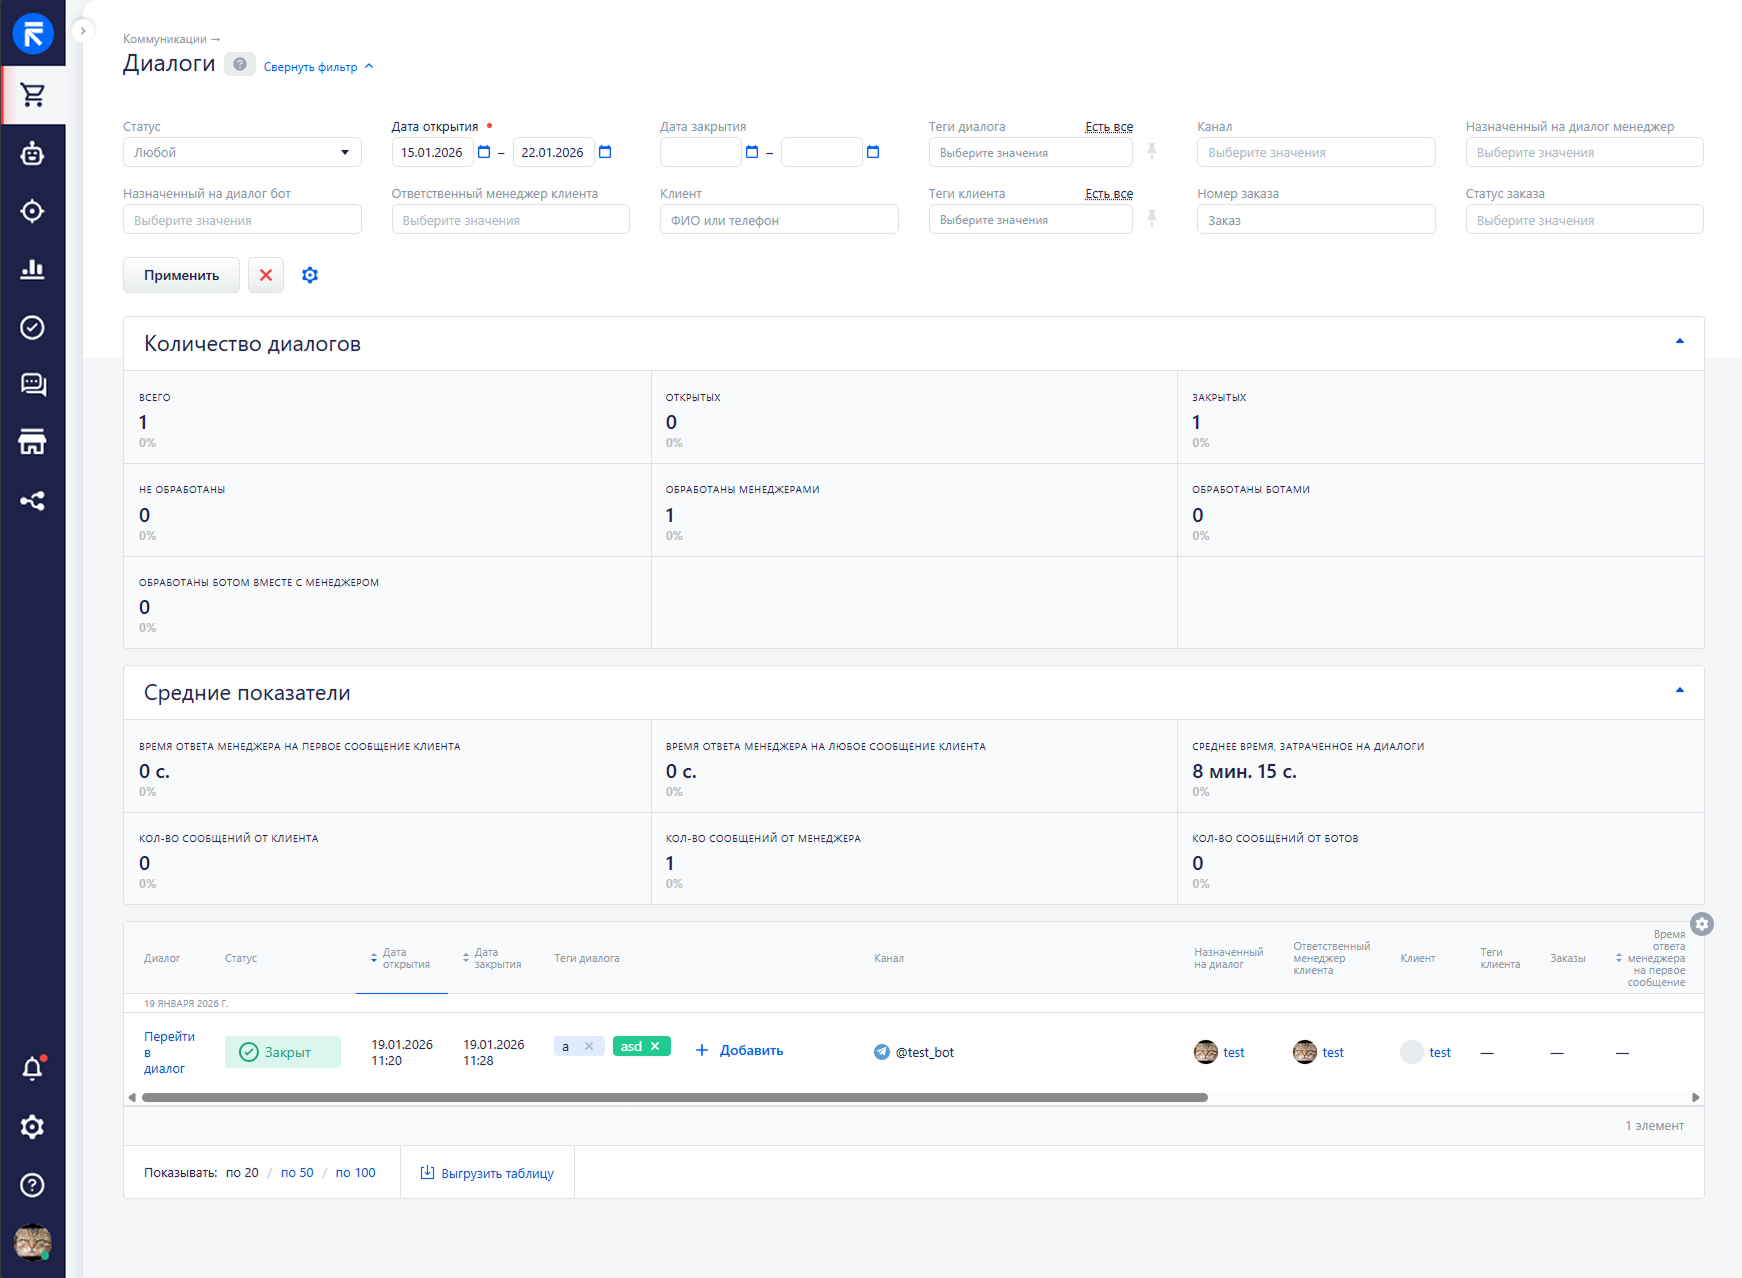The width and height of the screenshot is (1742, 1278).
Task: Open the chat dialogs sidebar icon
Action: coord(33,385)
